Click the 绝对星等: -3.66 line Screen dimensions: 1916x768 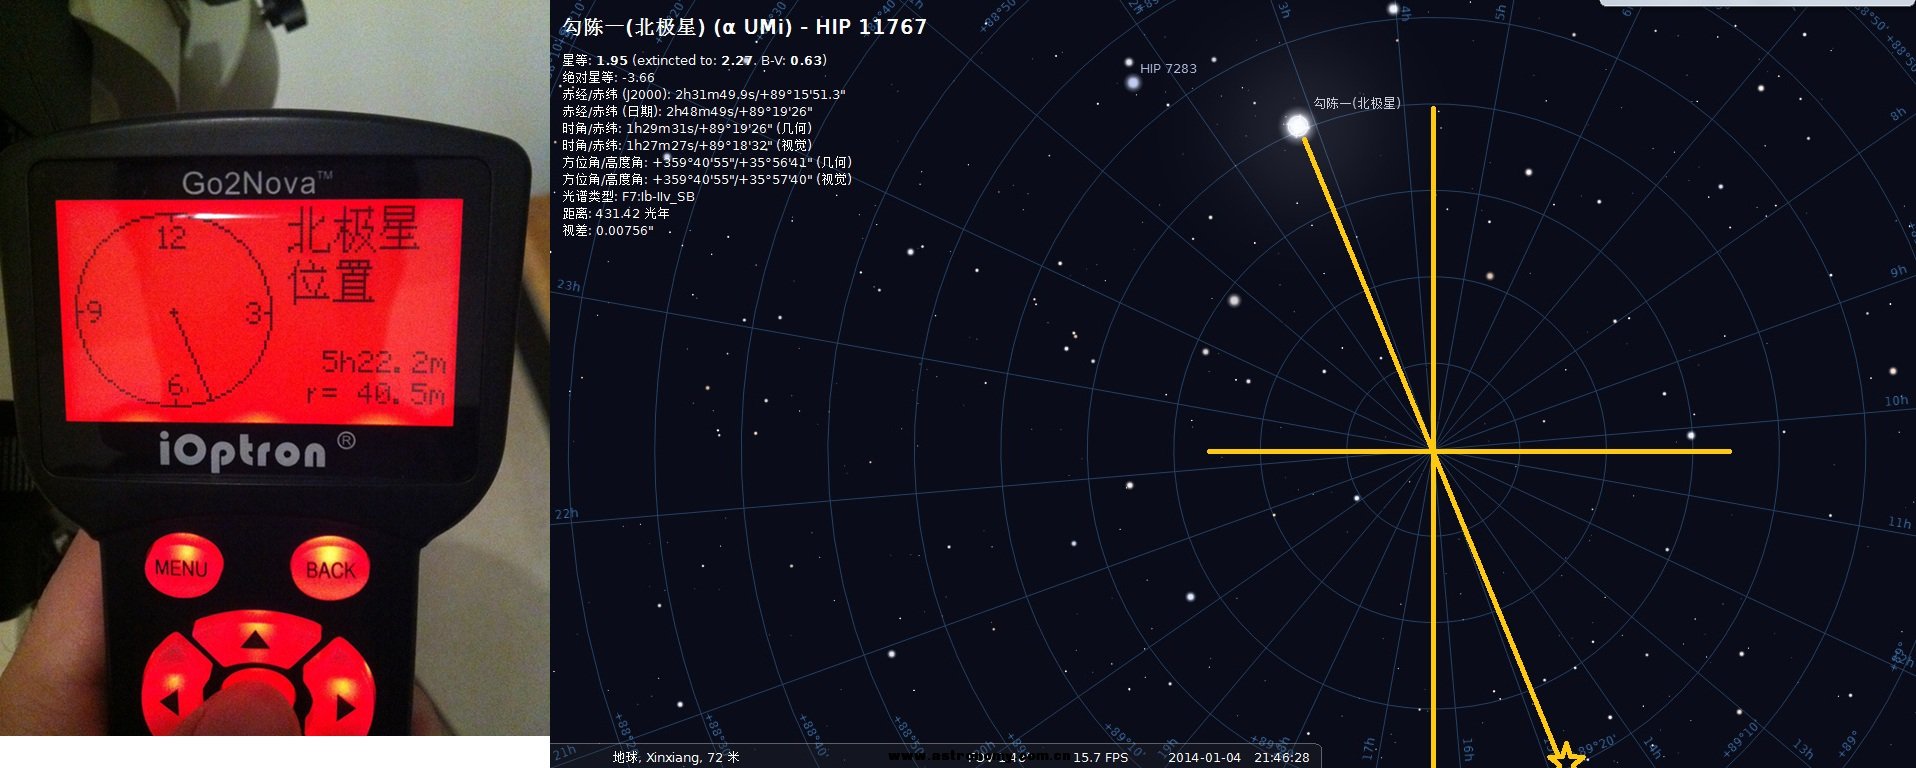[x=608, y=77]
